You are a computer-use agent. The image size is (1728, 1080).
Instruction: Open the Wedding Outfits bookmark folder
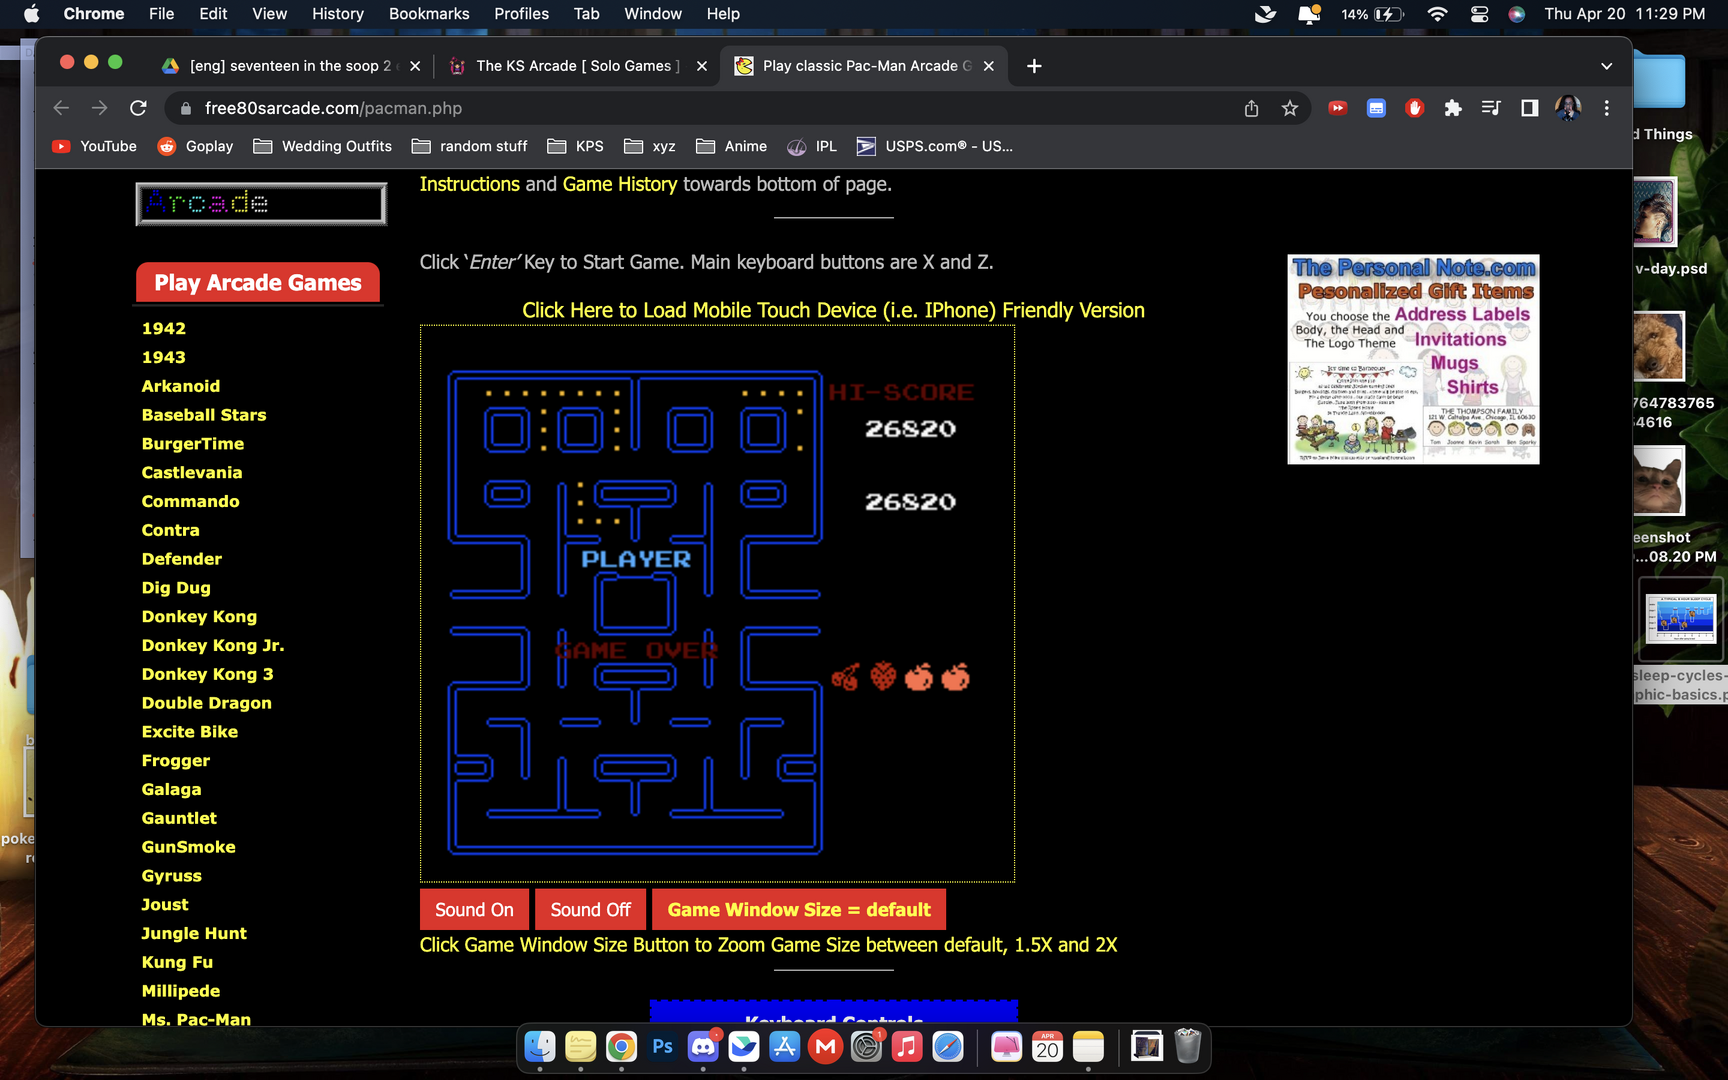click(322, 146)
